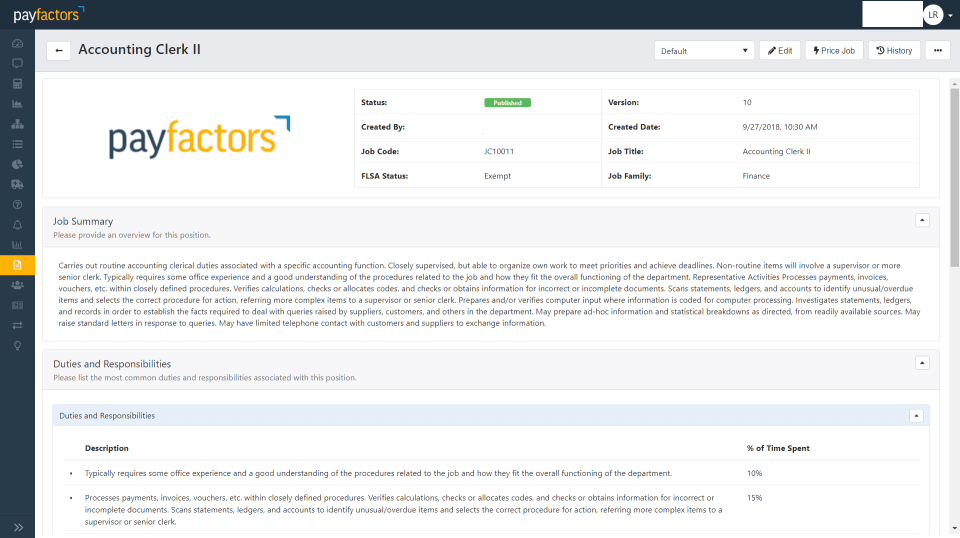Click the Edit button

pos(779,51)
